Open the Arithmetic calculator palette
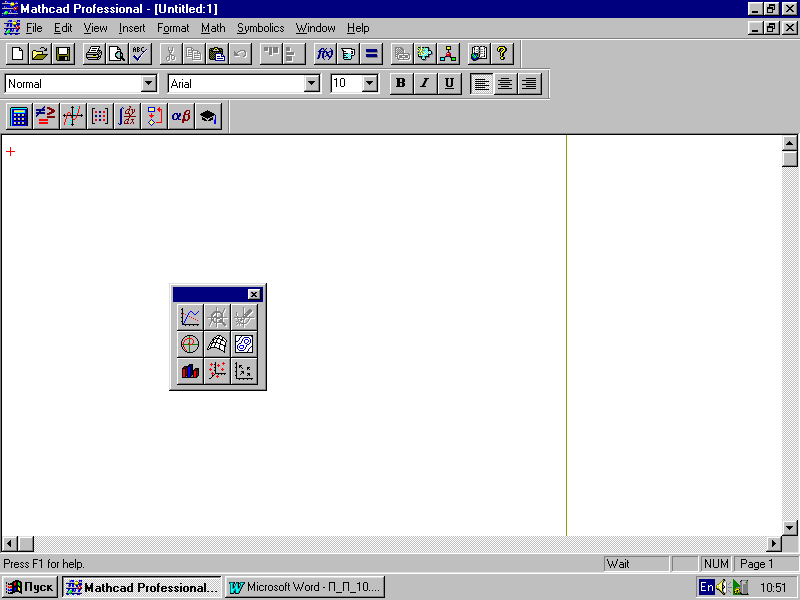Viewport: 800px width, 600px height. 19,116
